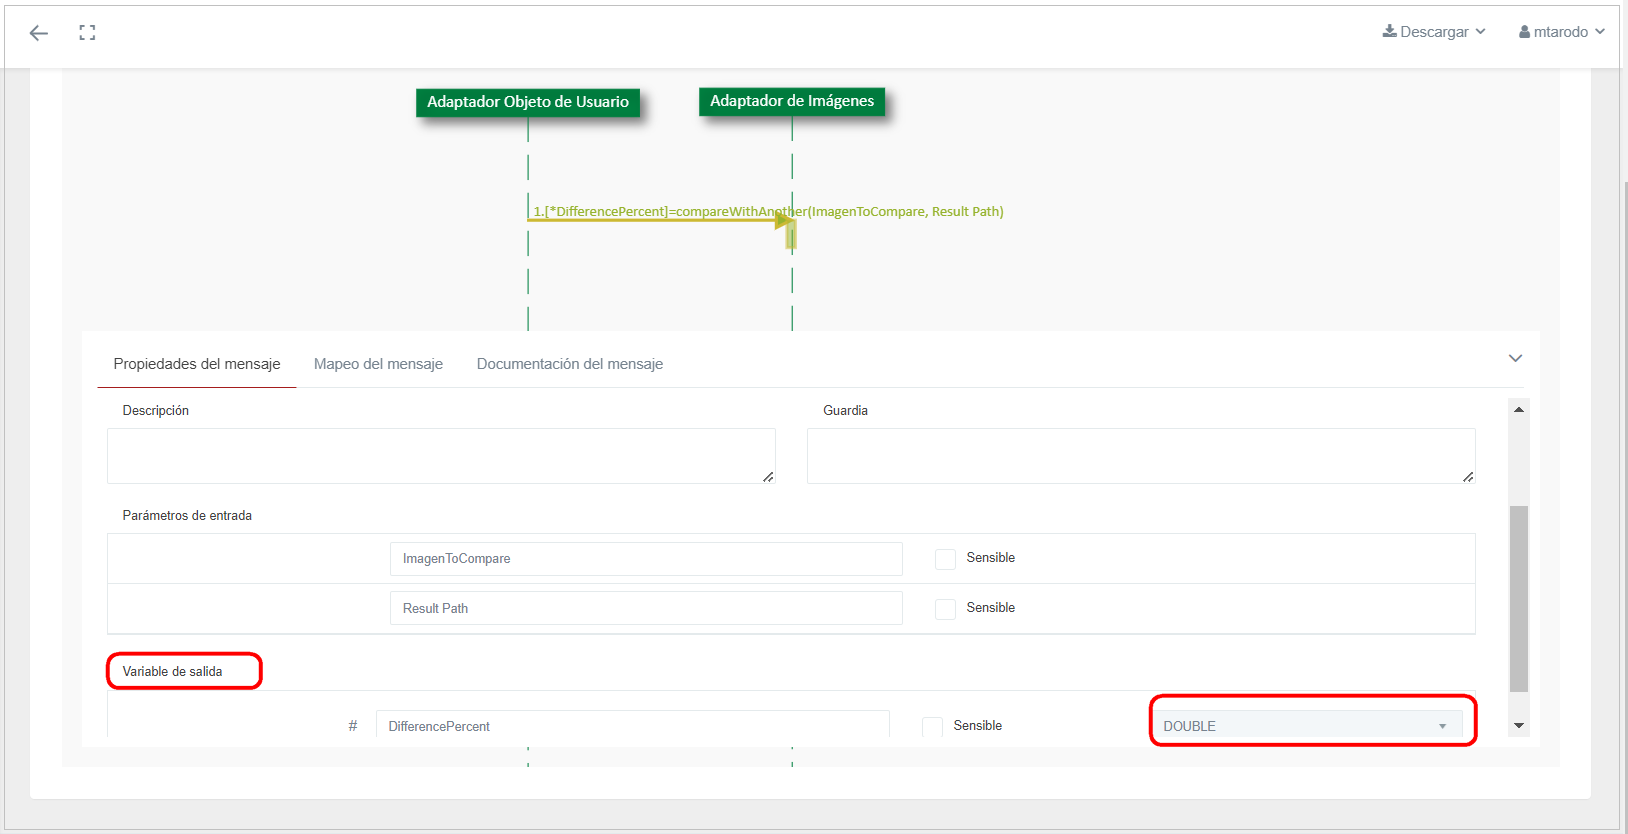Click the resize handle of Guardia box

[x=1468, y=477]
